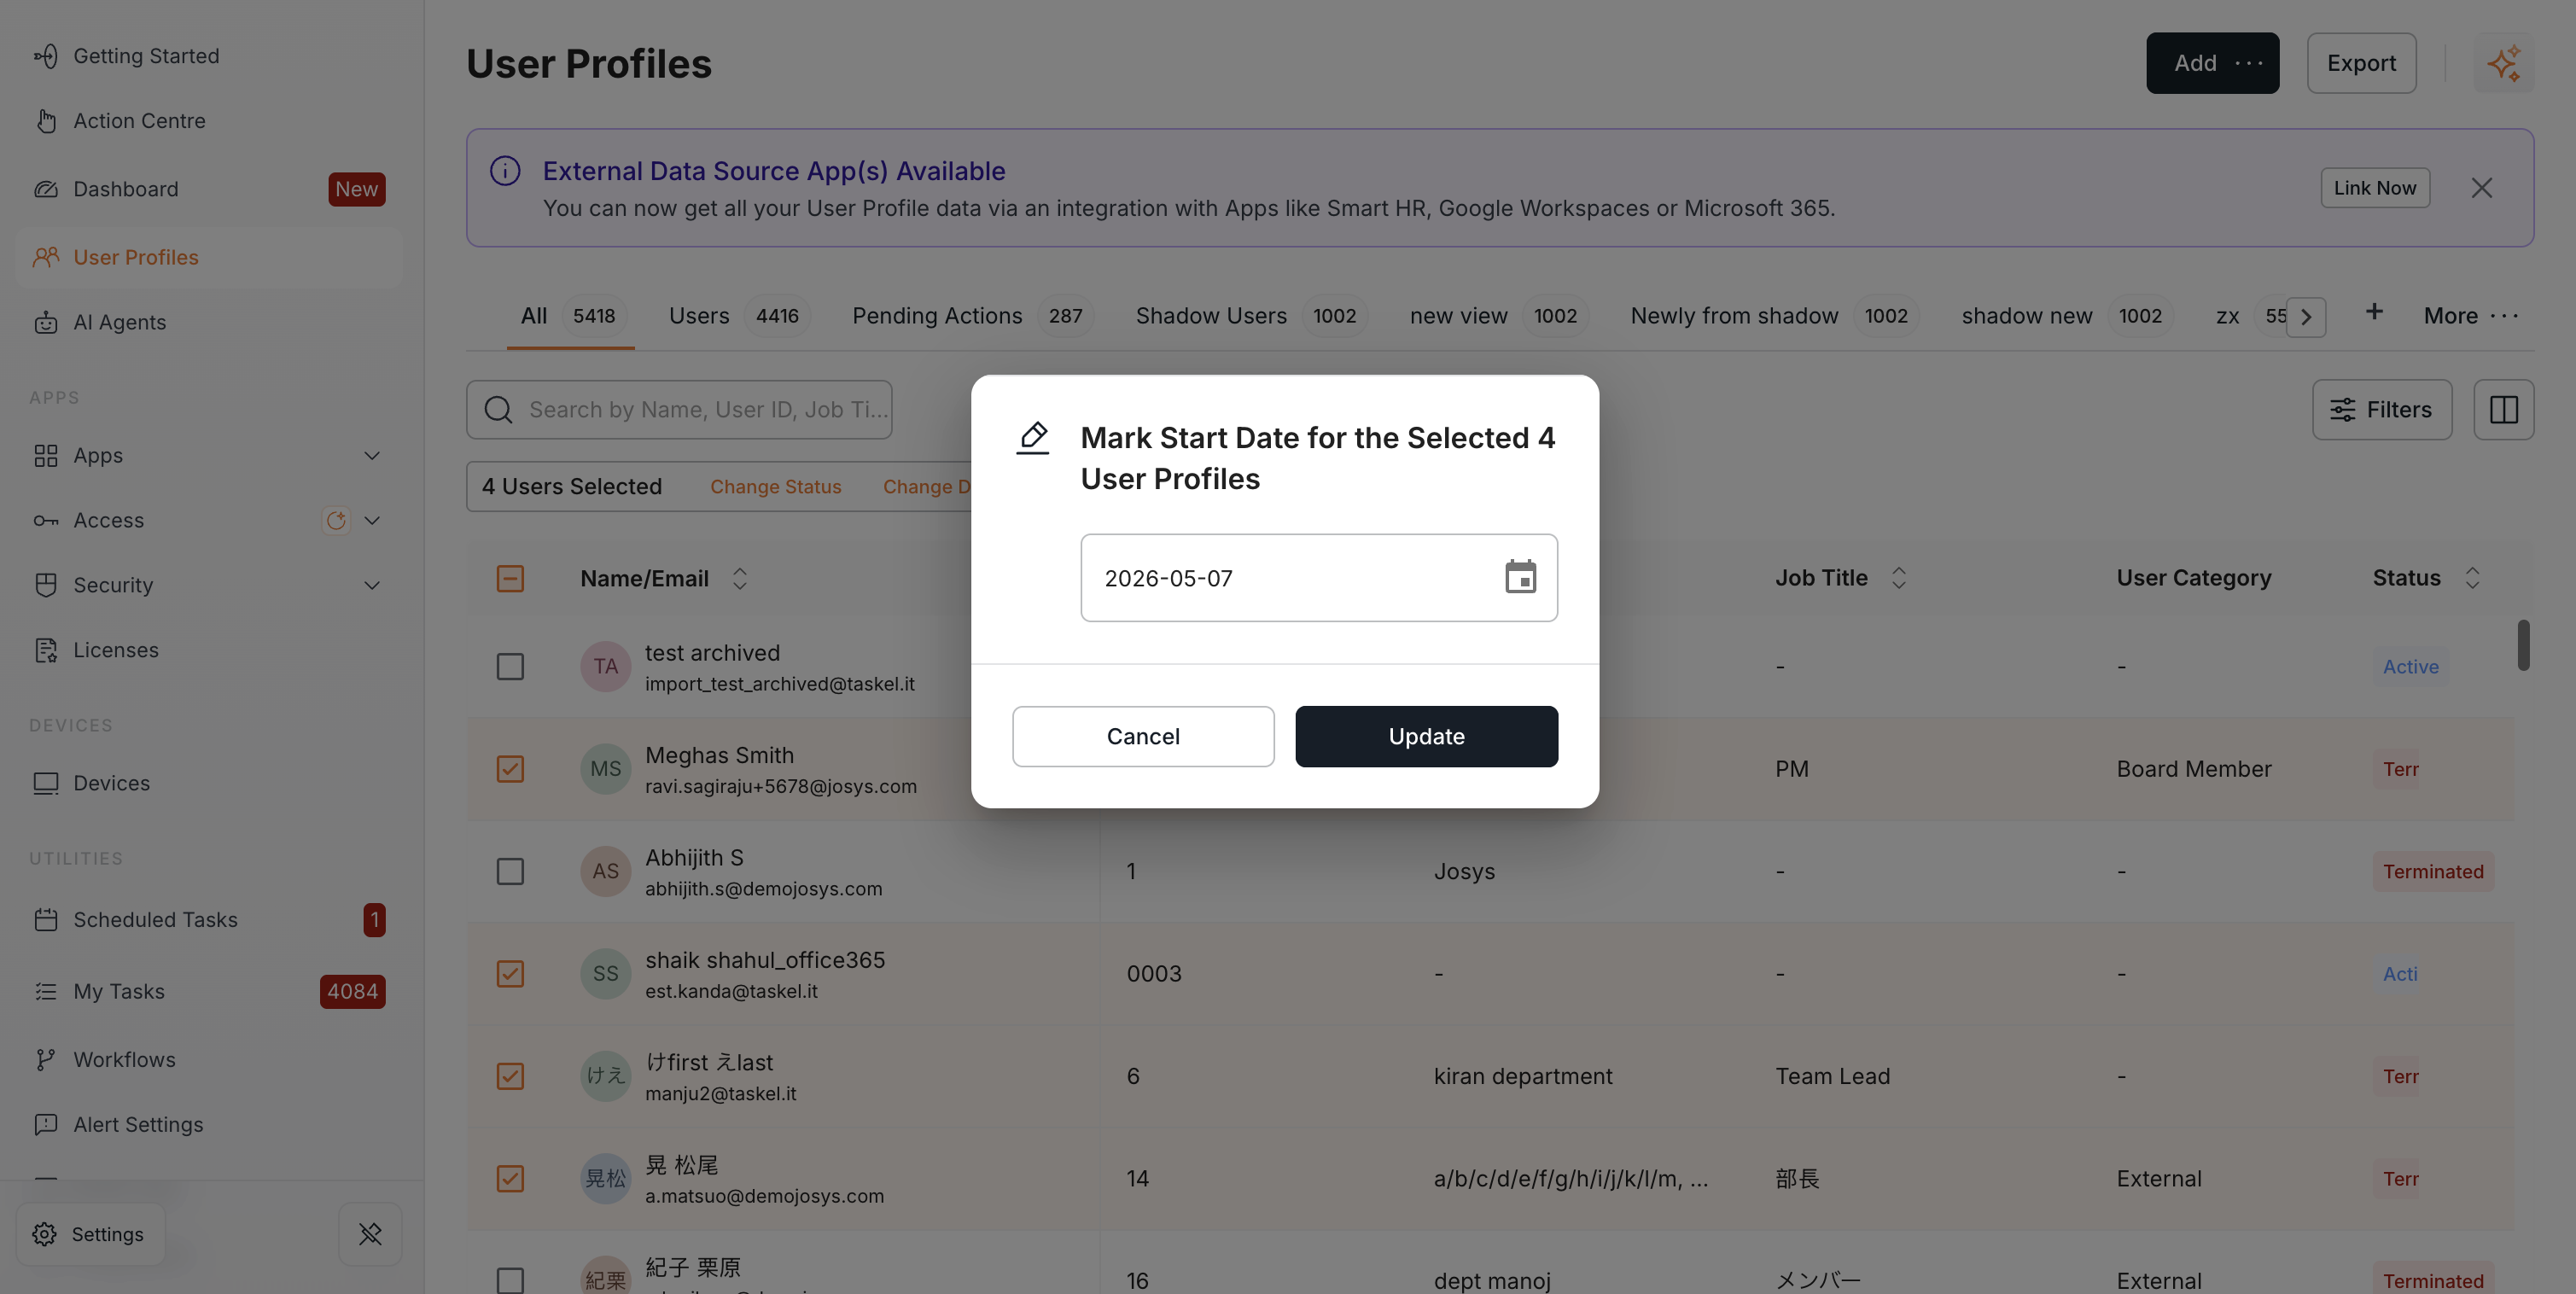The width and height of the screenshot is (2576, 1294).
Task: Open Alert Settings in sidebar
Action: tap(138, 1124)
